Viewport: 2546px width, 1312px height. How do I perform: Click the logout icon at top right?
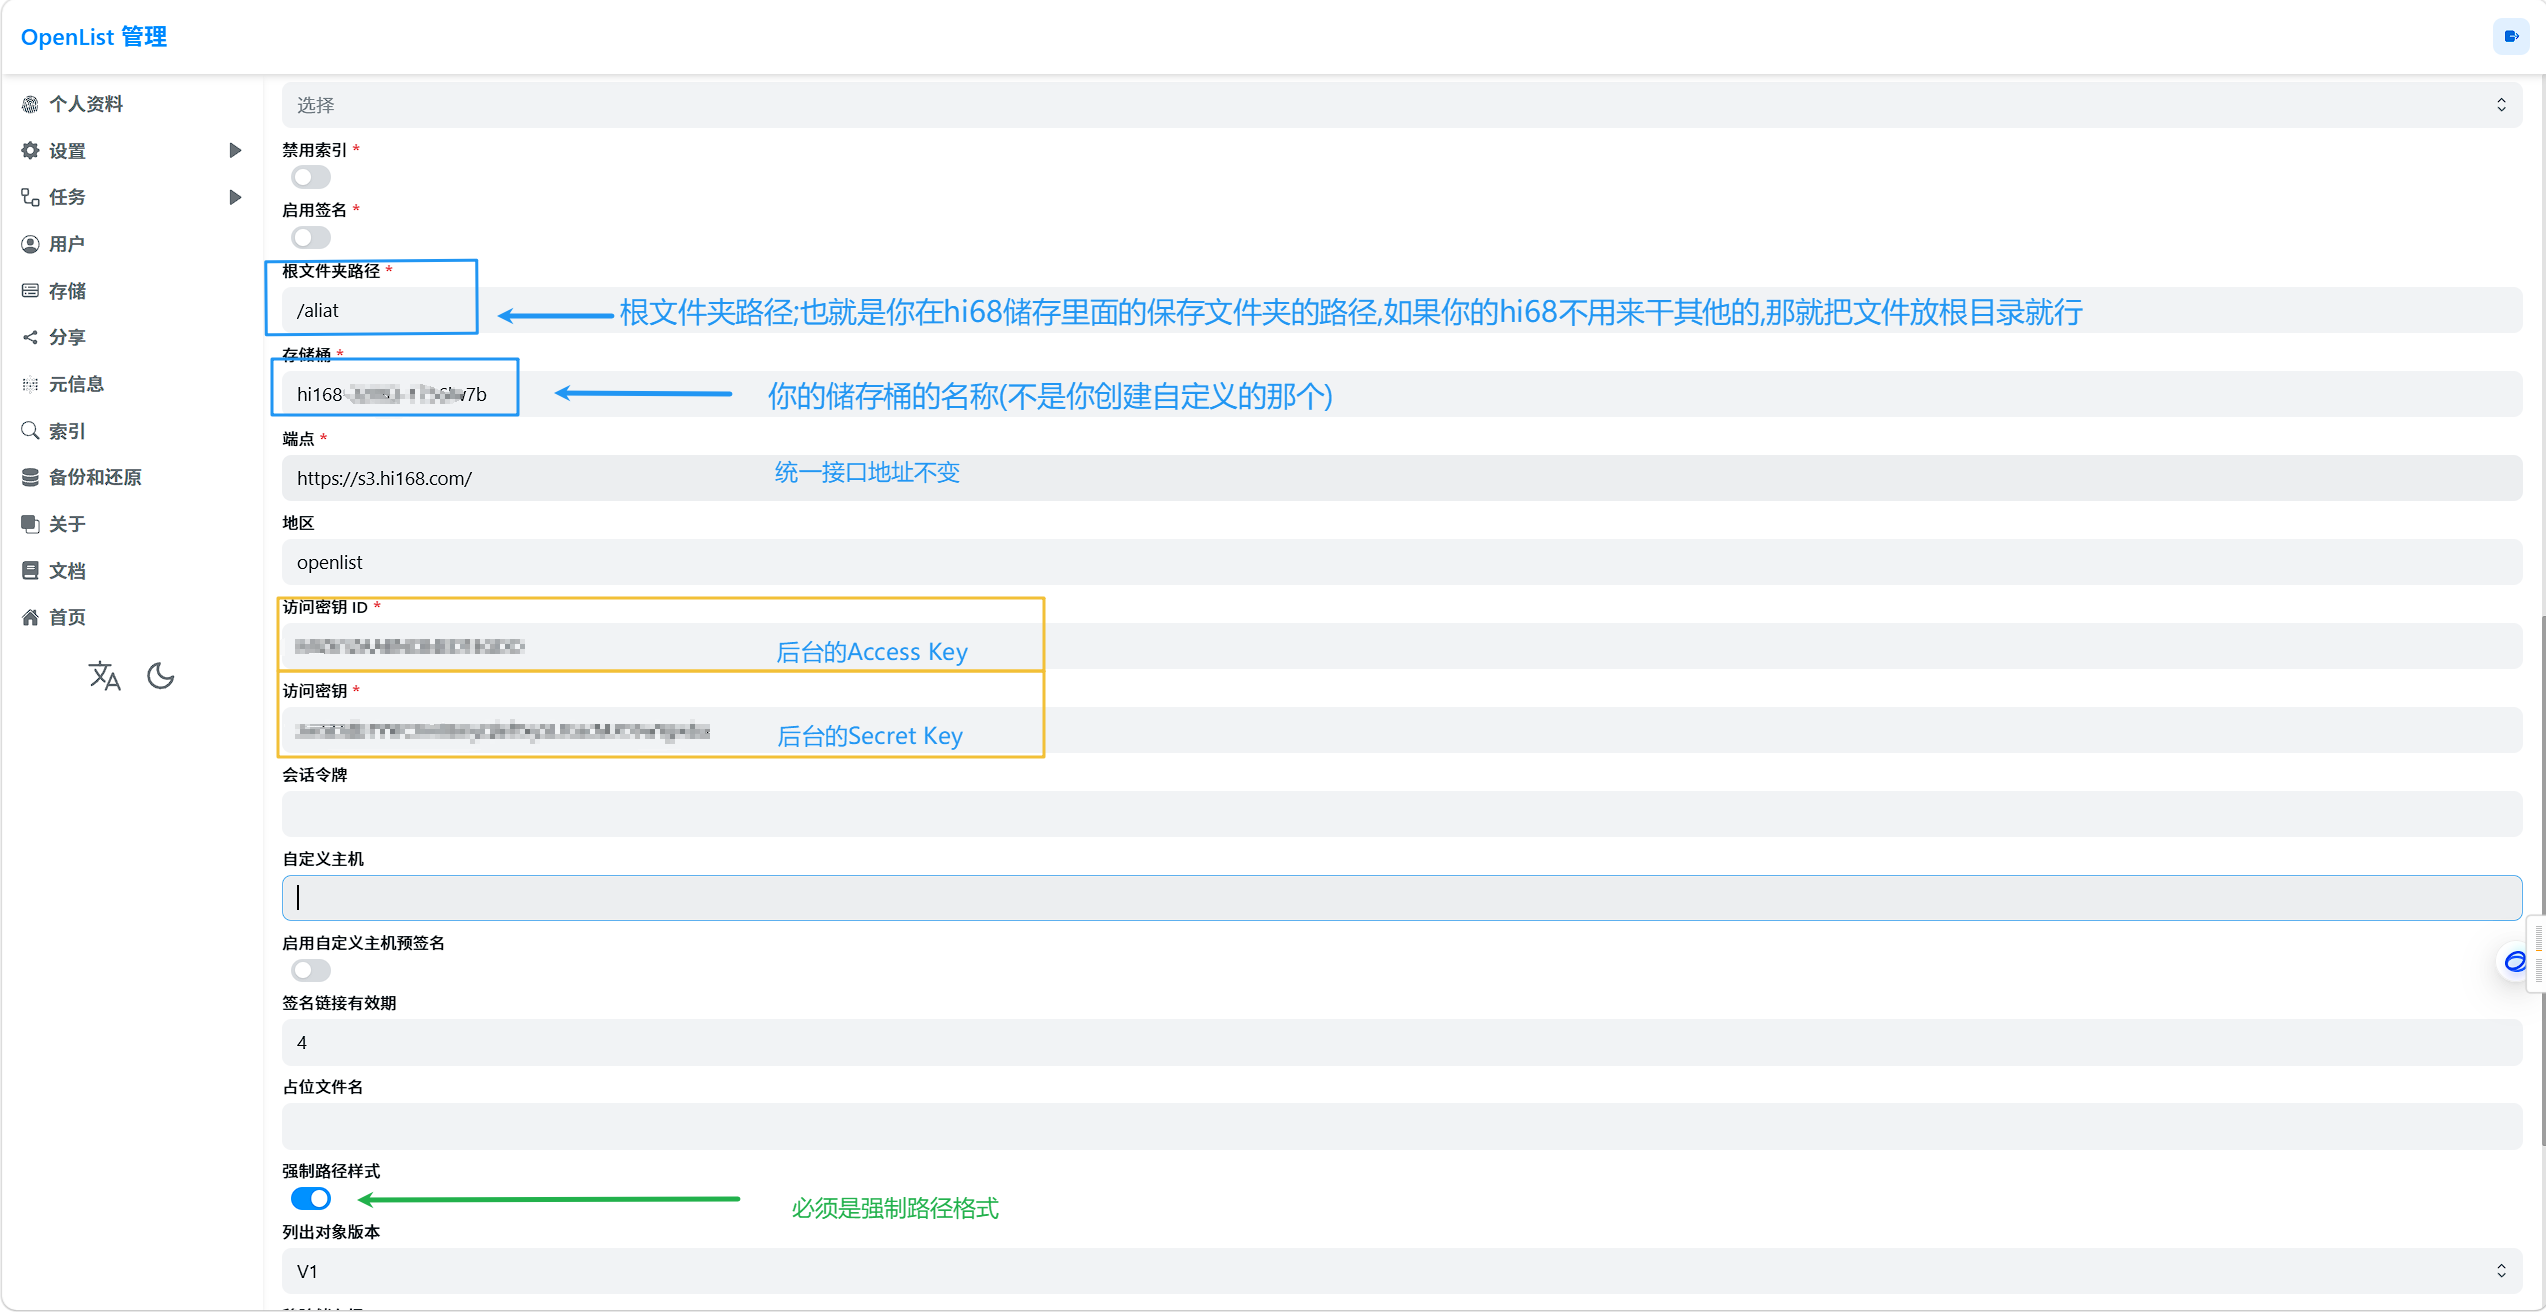[x=2510, y=37]
